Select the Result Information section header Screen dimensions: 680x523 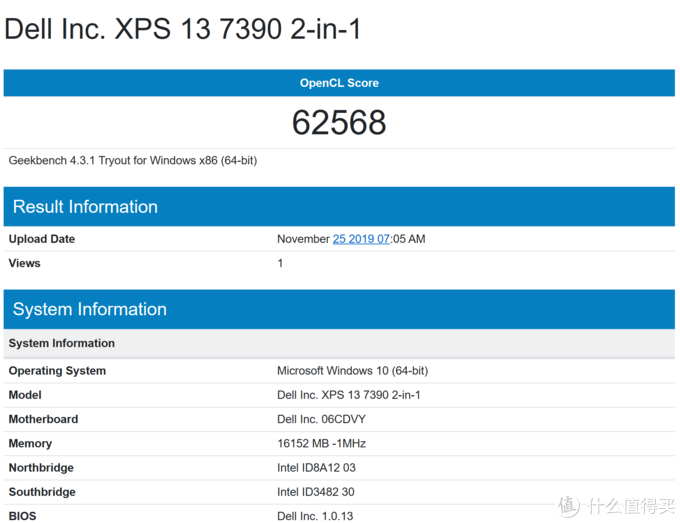point(85,207)
